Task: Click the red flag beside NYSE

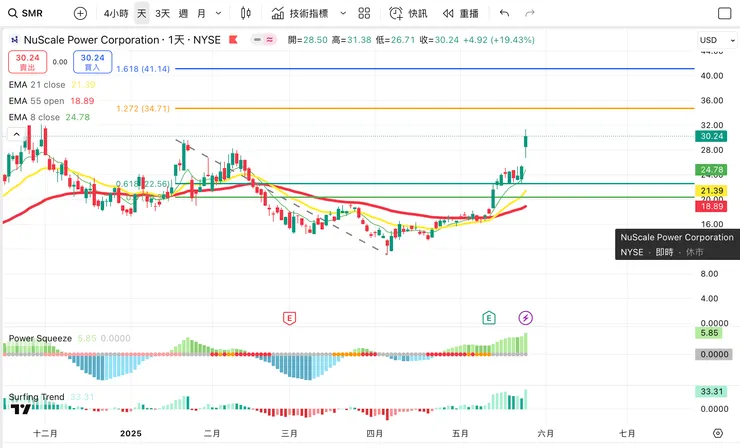Action: [x=233, y=40]
